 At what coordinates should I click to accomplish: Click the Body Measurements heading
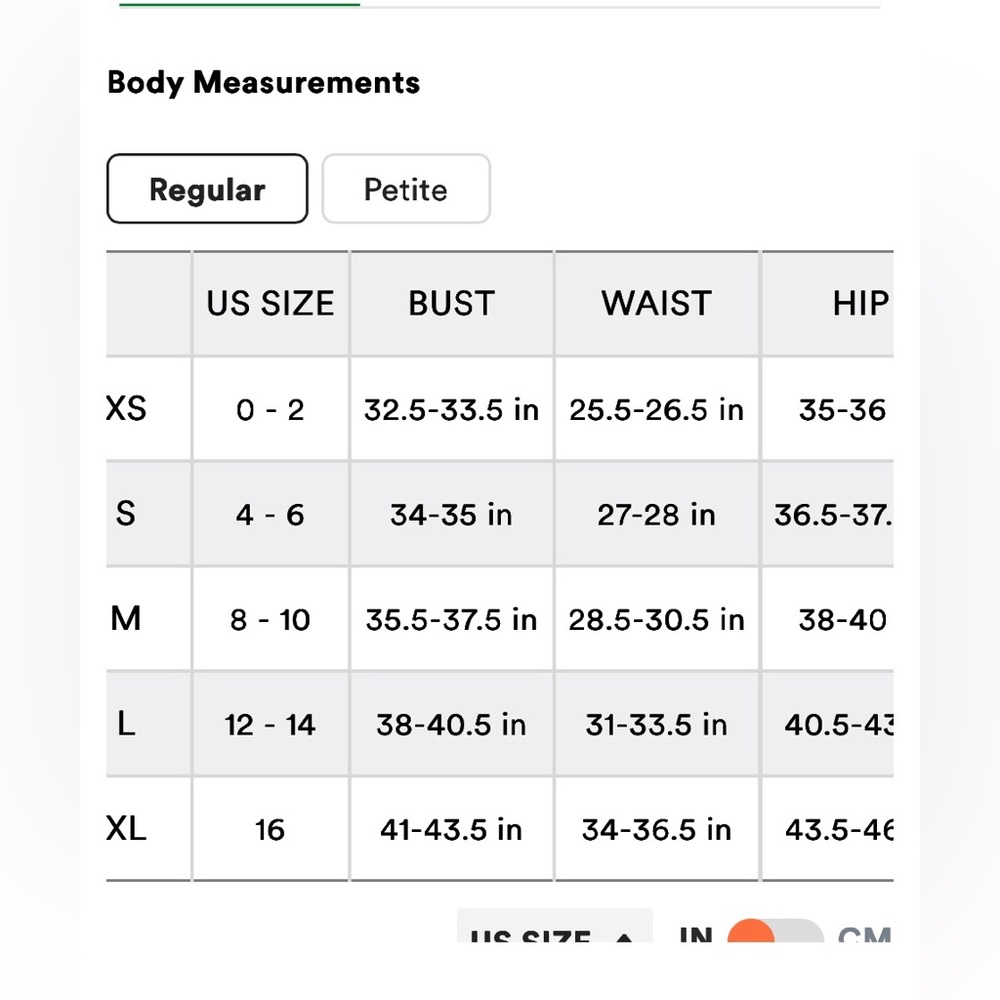[263, 83]
